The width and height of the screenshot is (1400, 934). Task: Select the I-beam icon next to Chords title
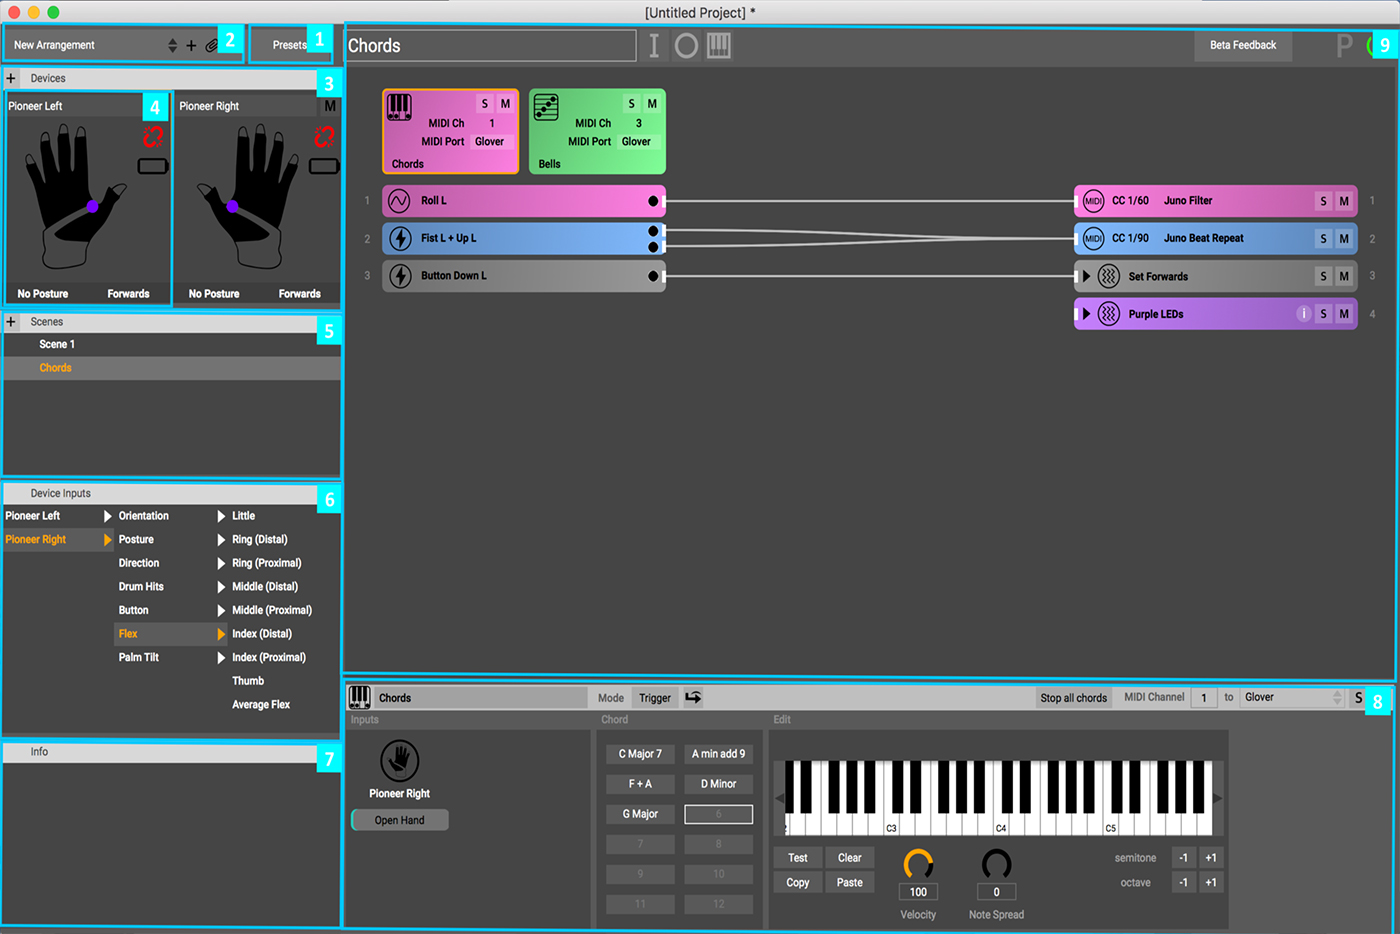653,45
